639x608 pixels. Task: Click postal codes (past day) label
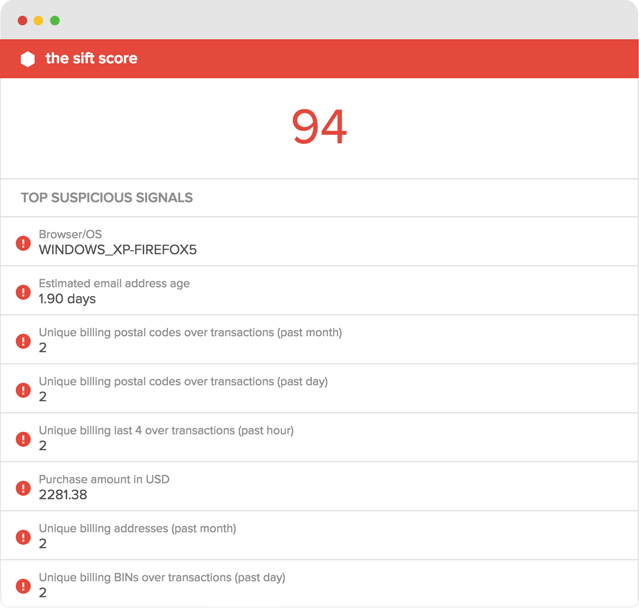(183, 381)
